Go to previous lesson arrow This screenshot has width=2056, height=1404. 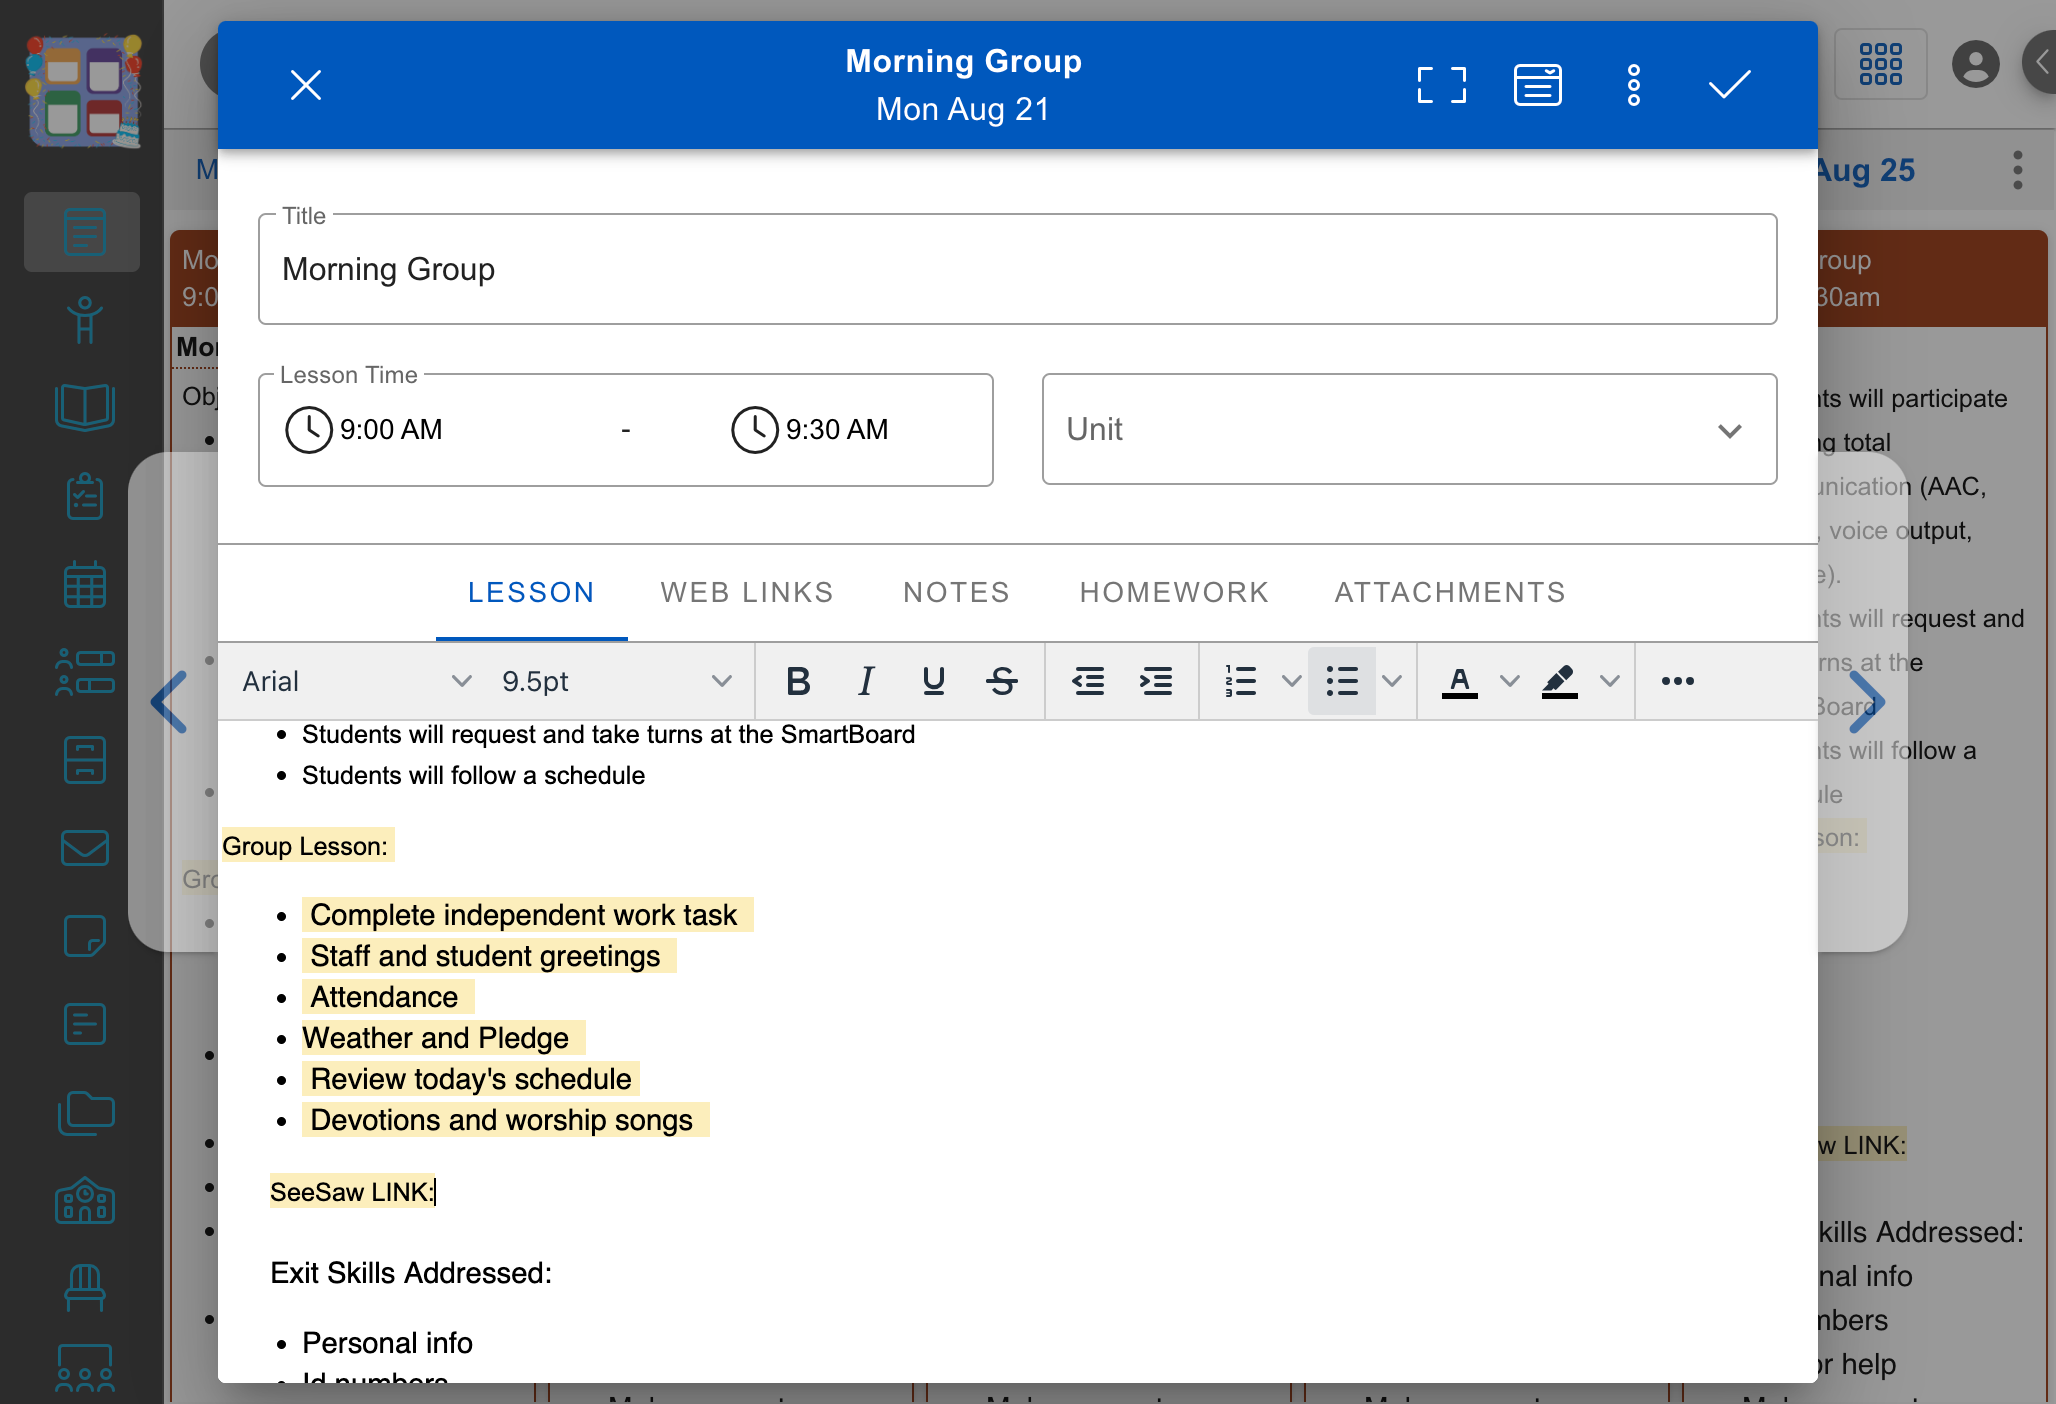coord(169,702)
